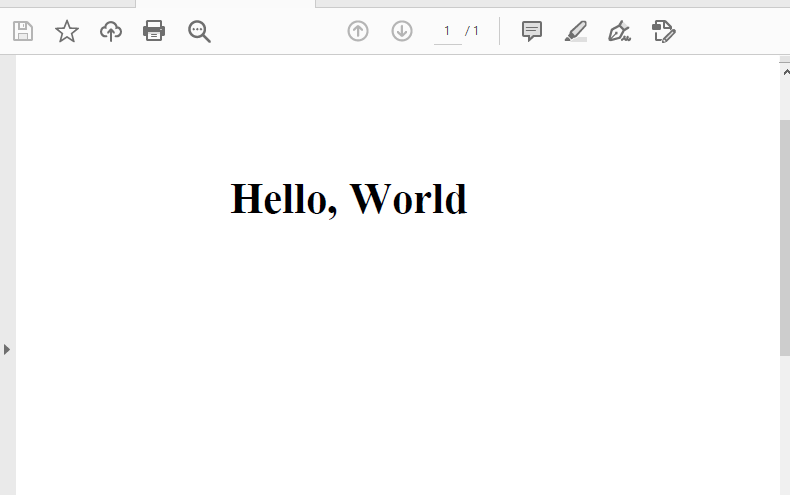Expand the left navigation pane arrow

[7, 349]
